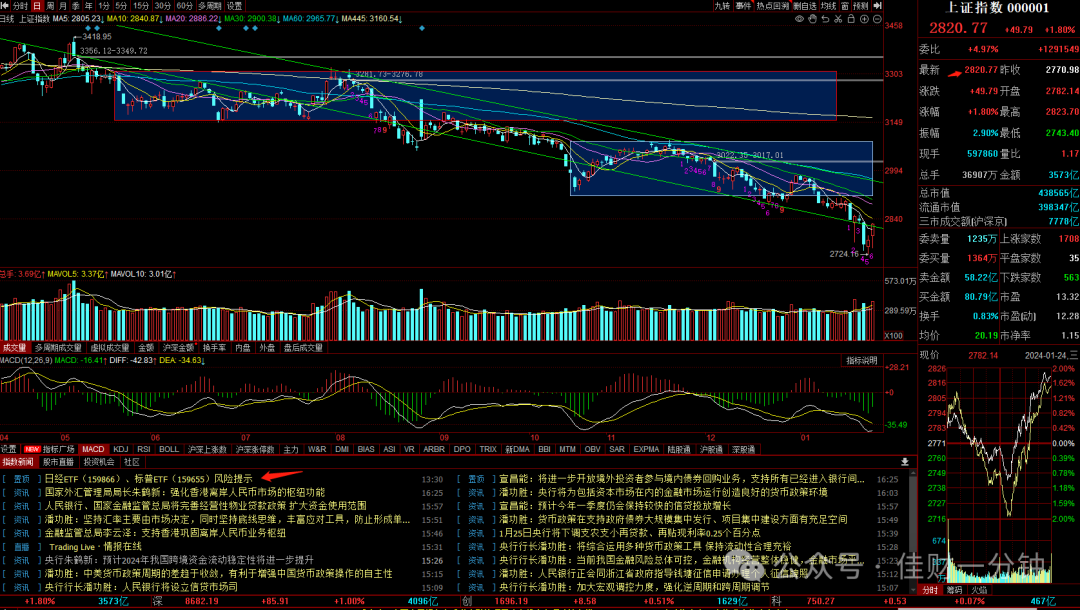Screen dimensions: 1080x610
Task: Click the 指标说明 indicator description button
Action: click(862, 360)
